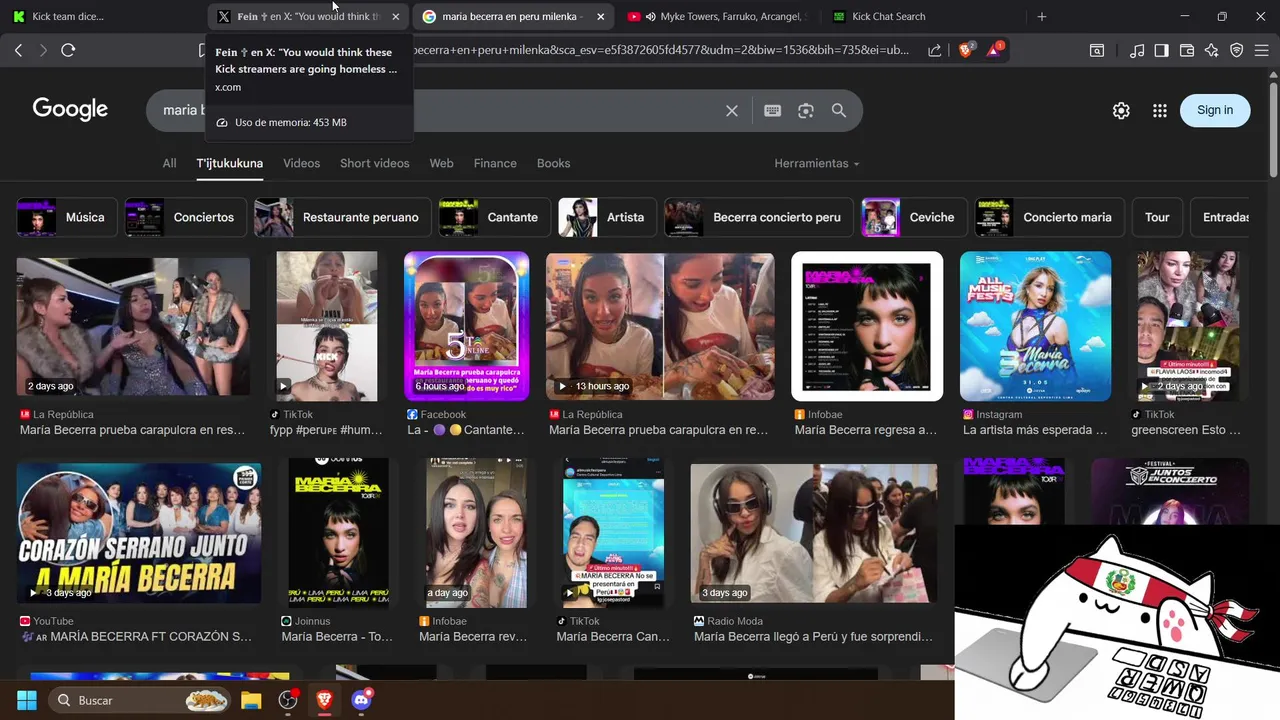Viewport: 1280px width, 720px height.
Task: Click the Windows taskbar Buscar search box
Action: (139, 700)
